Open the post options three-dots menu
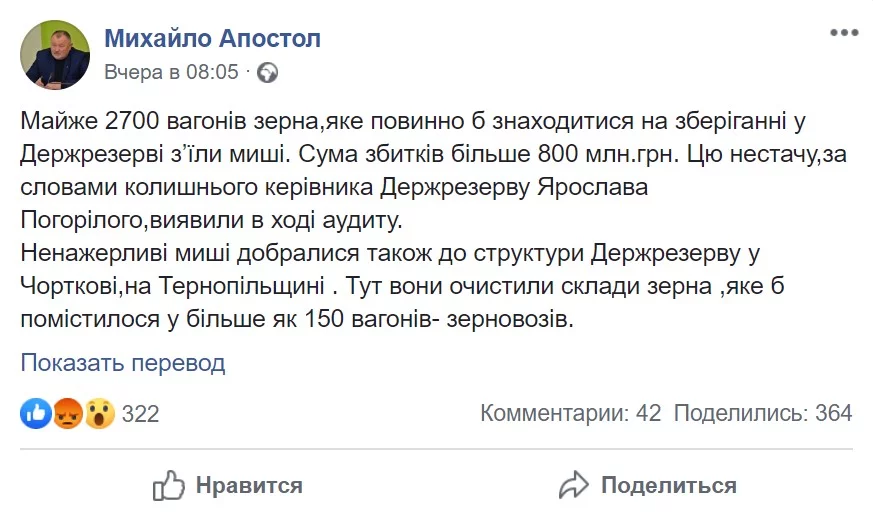873x520 pixels. point(844,34)
